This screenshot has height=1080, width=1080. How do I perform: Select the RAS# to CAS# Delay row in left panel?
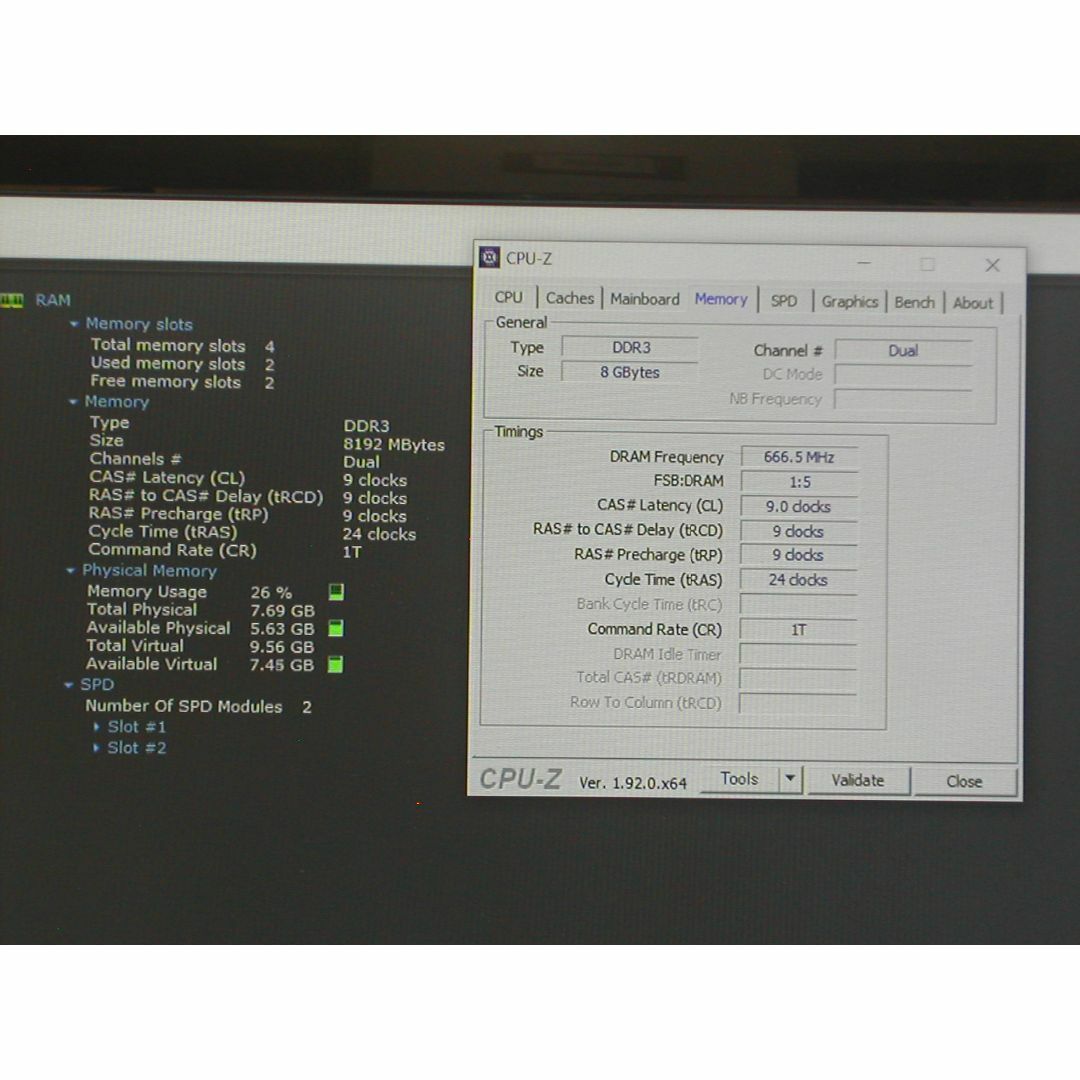247,497
